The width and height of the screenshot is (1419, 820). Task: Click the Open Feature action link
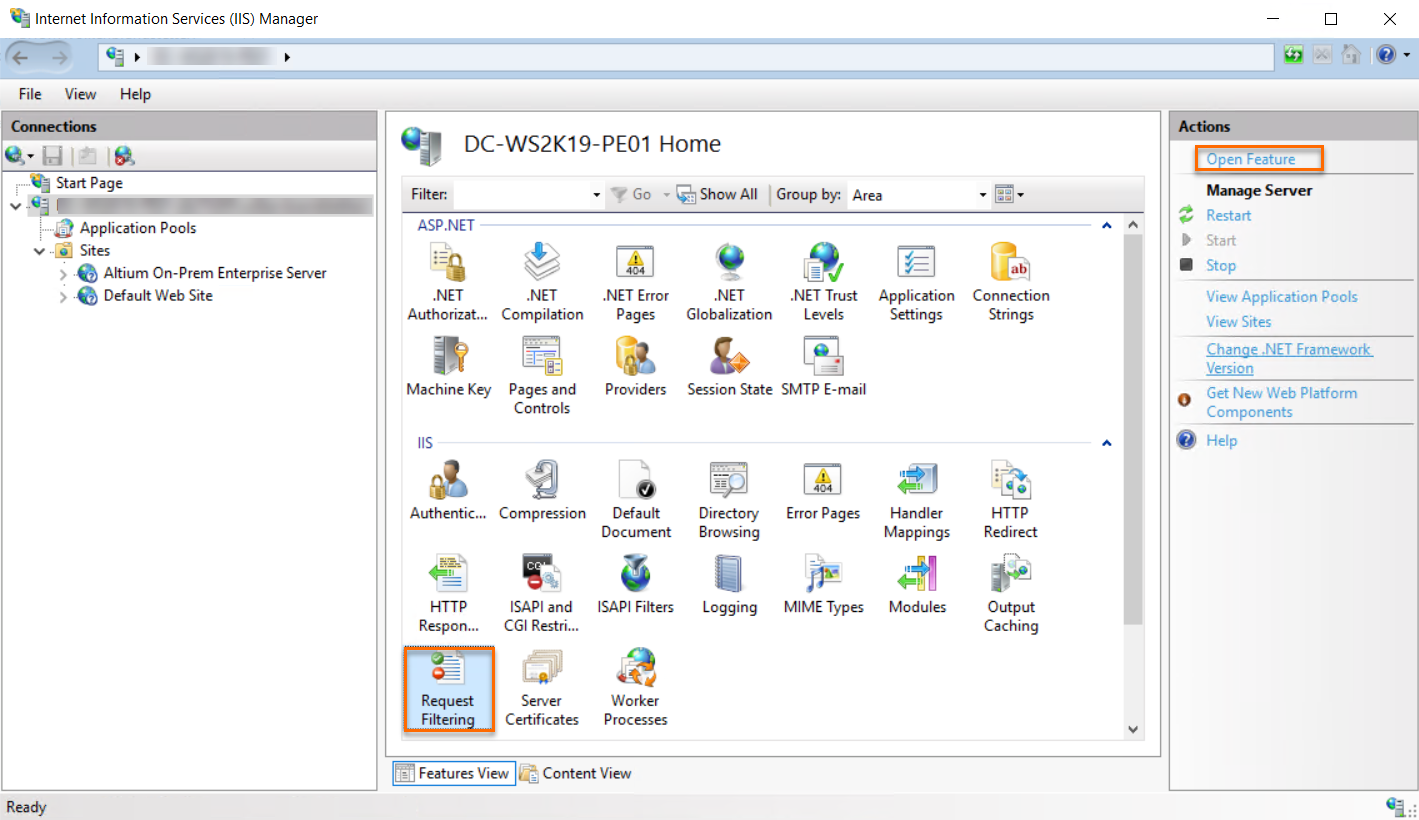1250,159
